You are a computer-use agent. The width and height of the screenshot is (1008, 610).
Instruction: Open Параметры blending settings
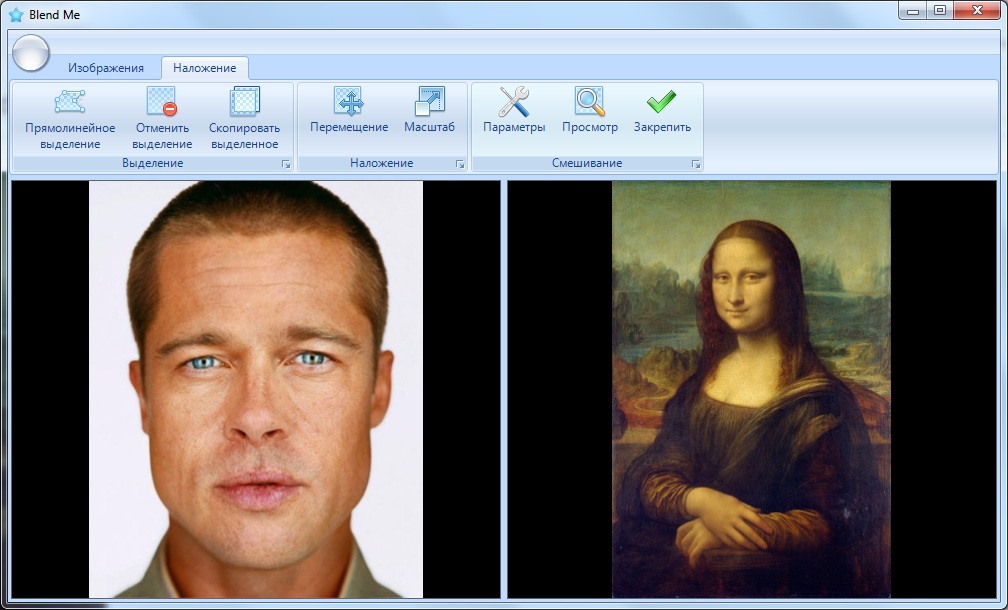click(x=514, y=111)
